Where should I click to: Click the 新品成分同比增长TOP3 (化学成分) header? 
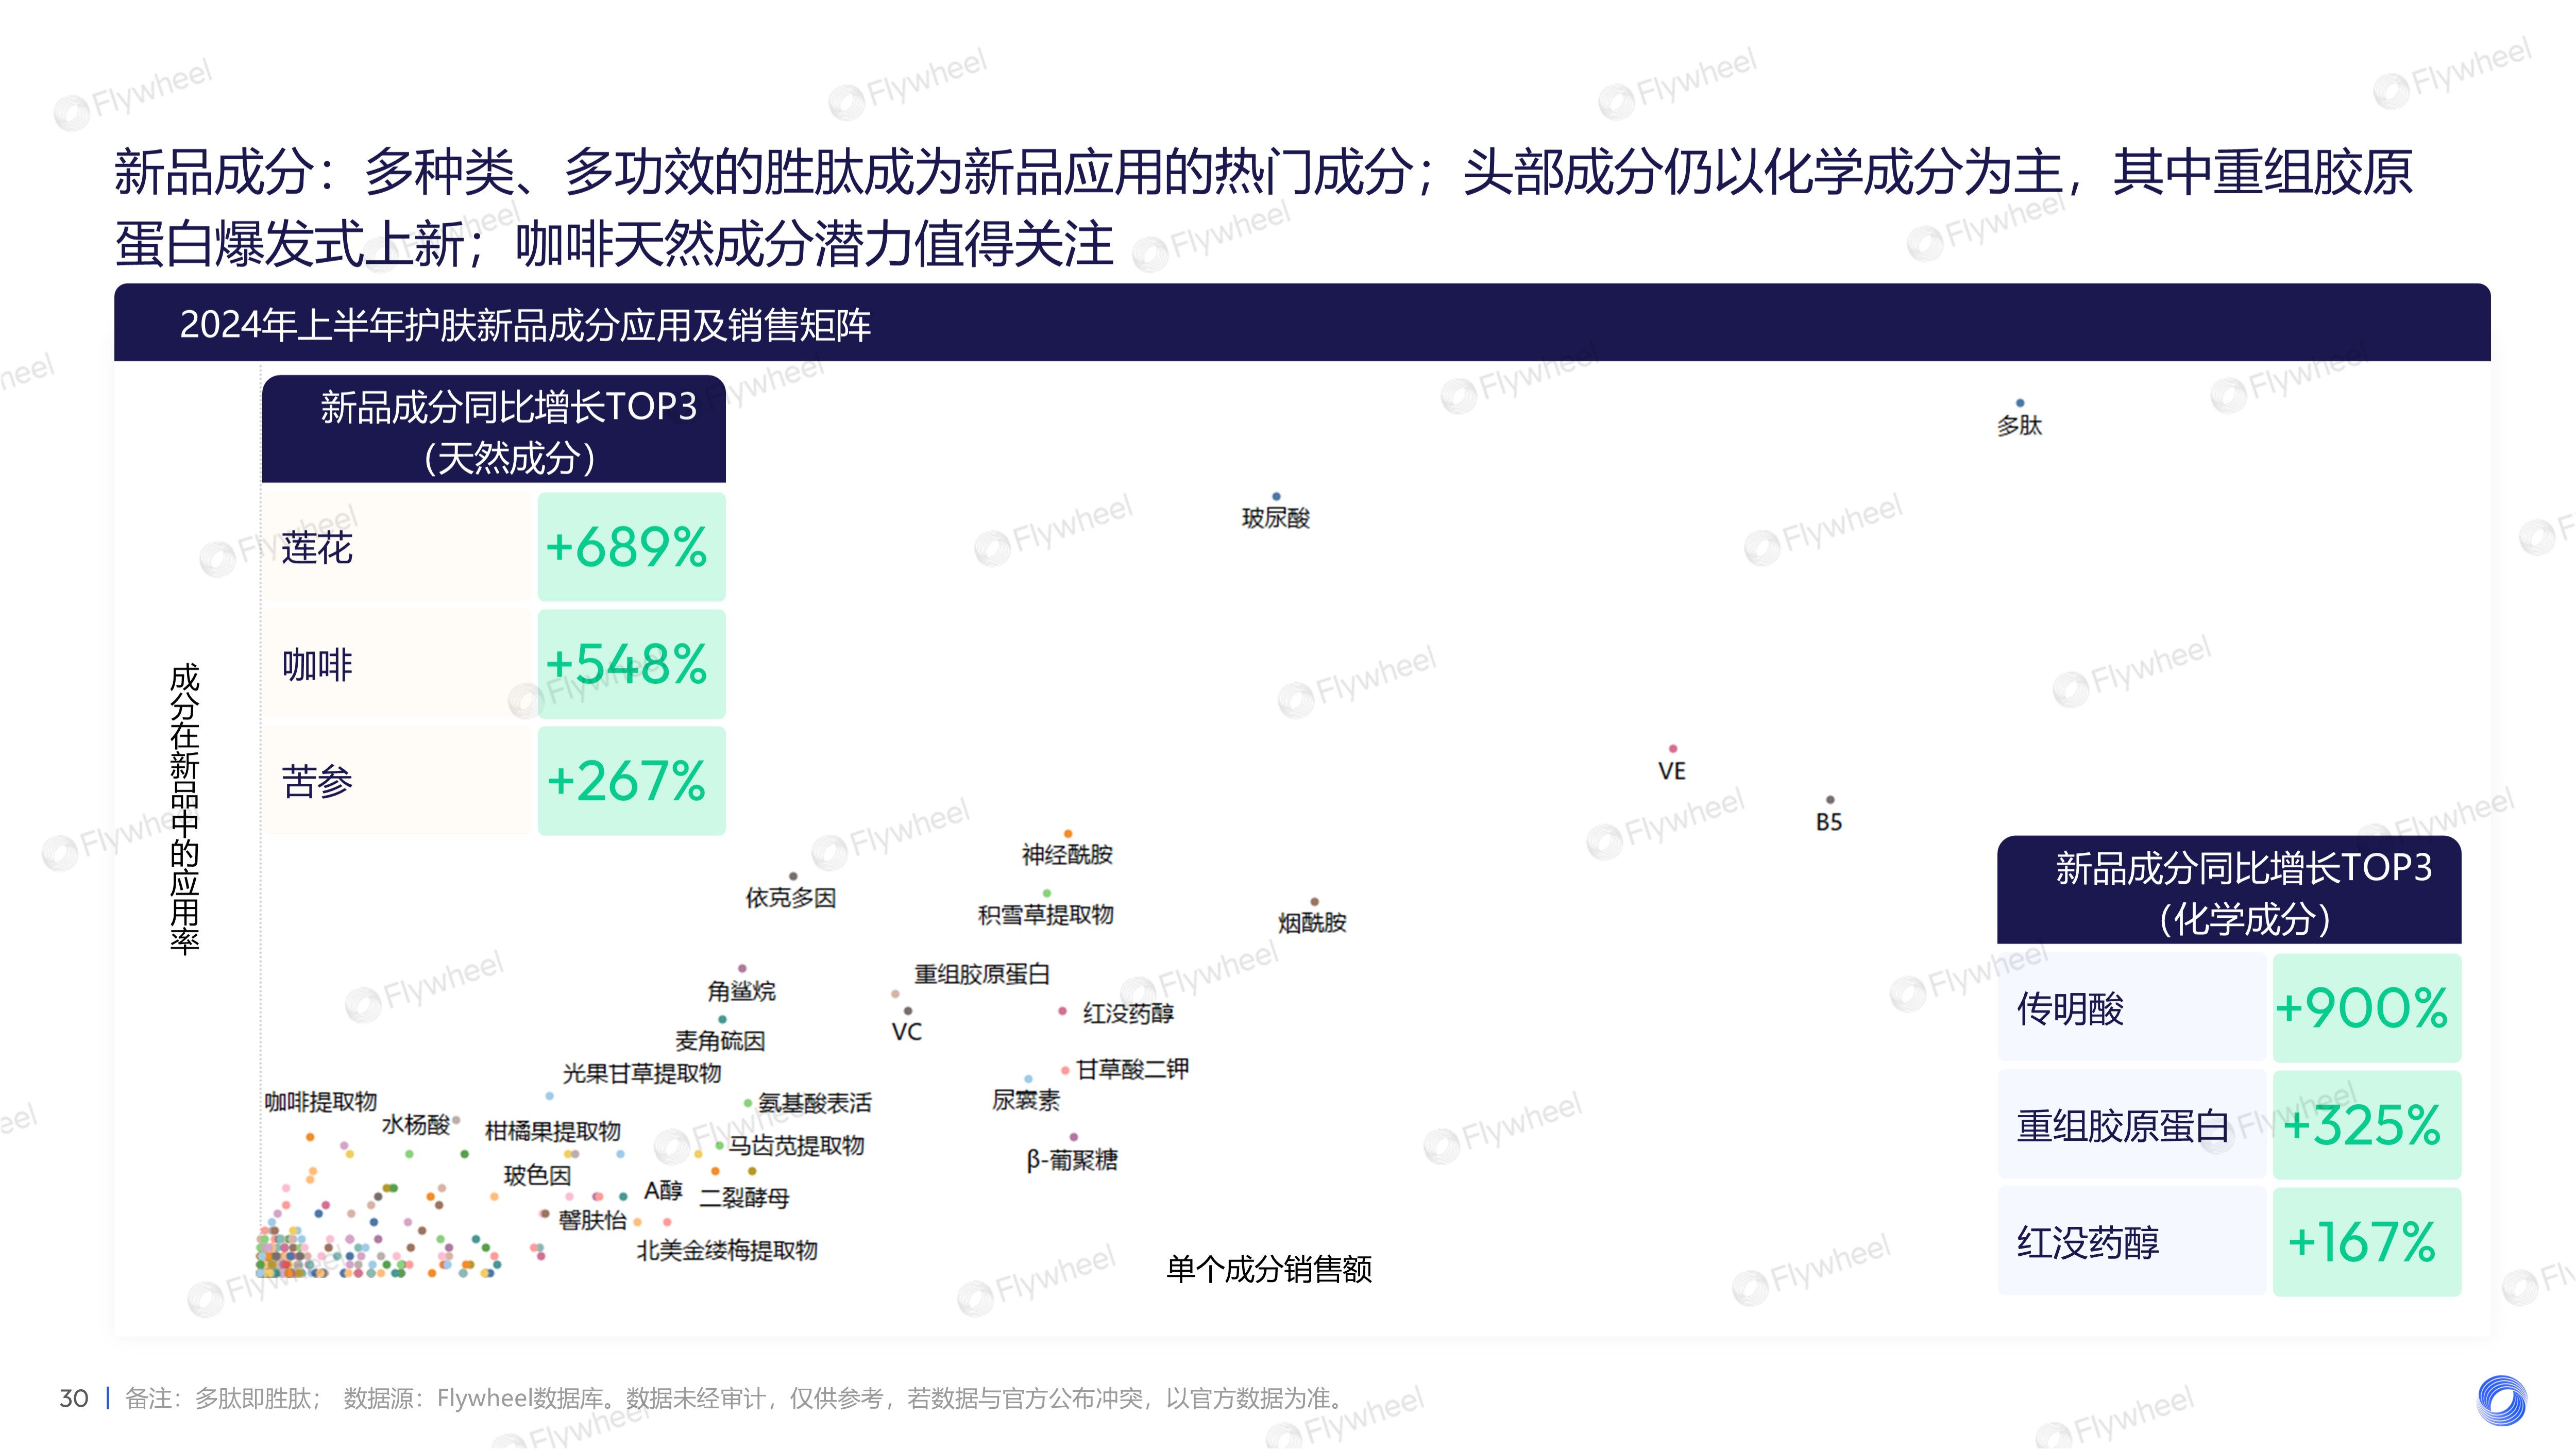click(2229, 890)
